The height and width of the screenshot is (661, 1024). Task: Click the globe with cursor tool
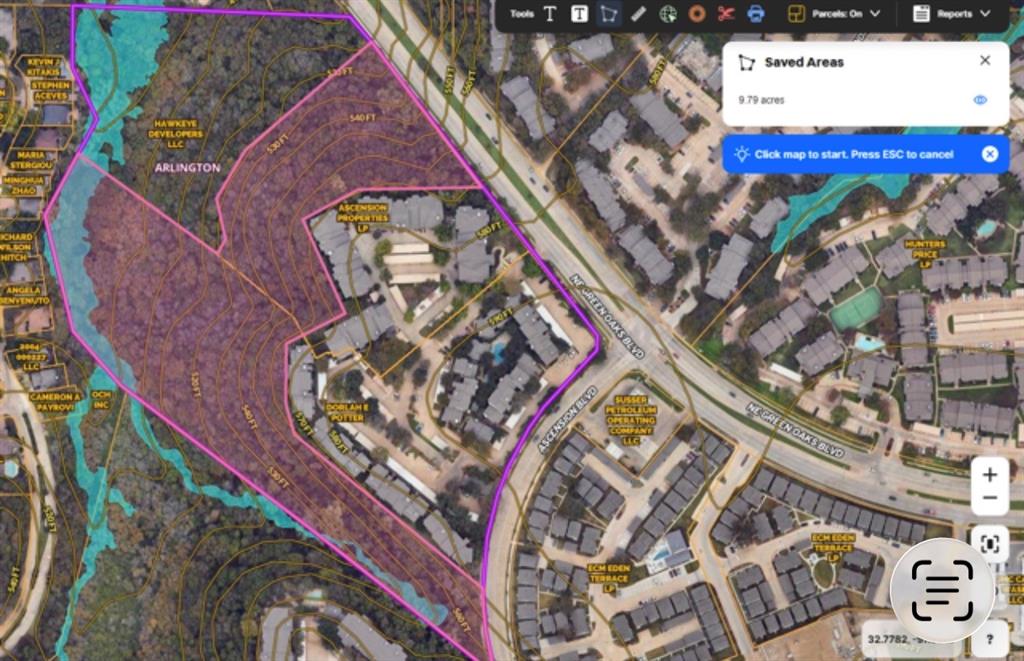[x=668, y=14]
